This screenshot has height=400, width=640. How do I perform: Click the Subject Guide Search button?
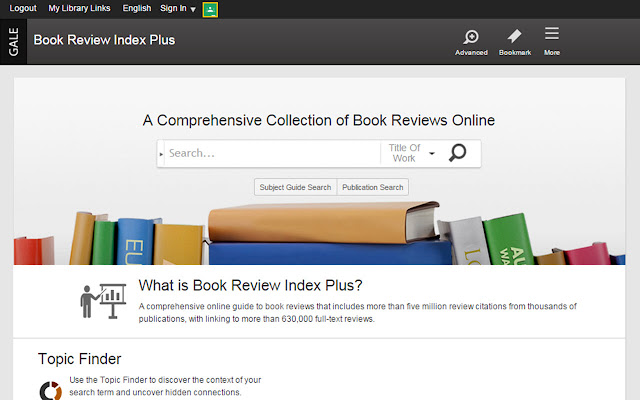pos(296,187)
